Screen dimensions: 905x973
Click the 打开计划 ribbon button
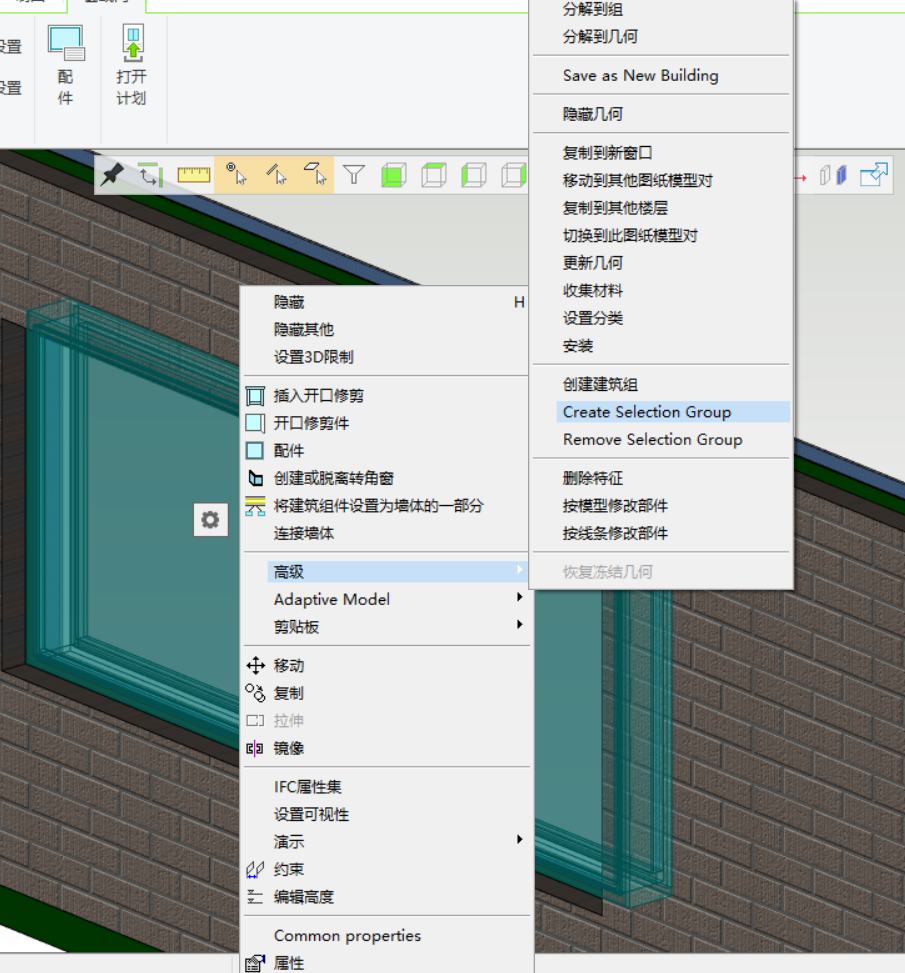click(x=132, y=65)
